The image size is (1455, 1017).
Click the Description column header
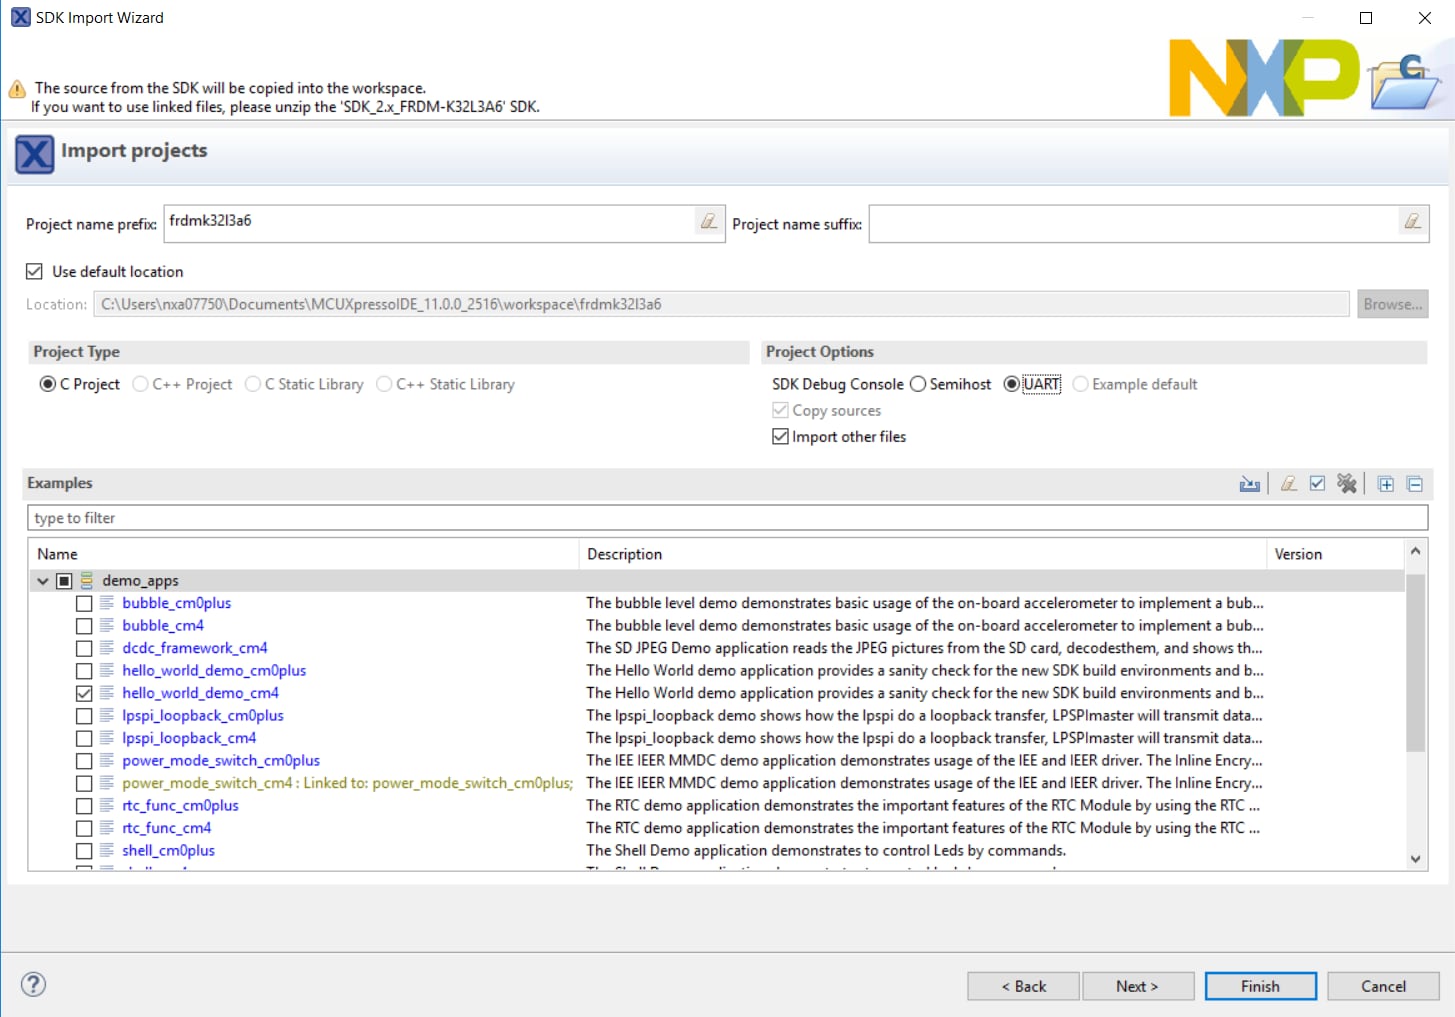point(920,554)
